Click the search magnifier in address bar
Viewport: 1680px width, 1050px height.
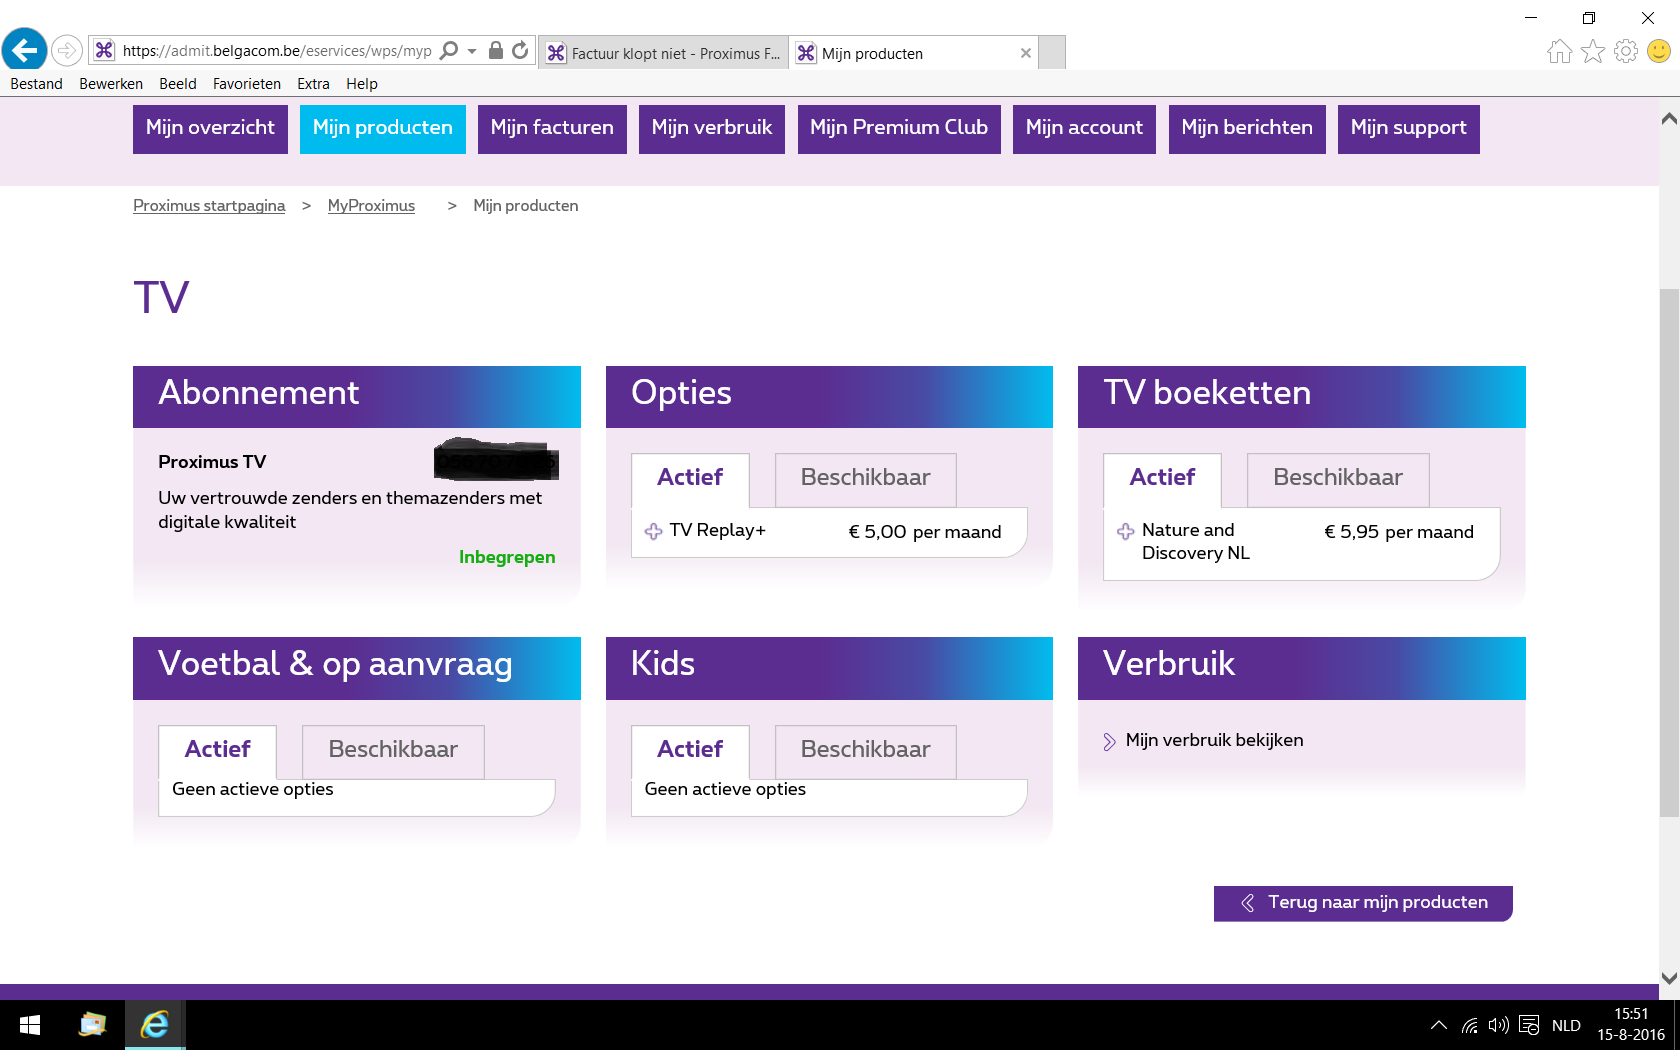[x=449, y=50]
